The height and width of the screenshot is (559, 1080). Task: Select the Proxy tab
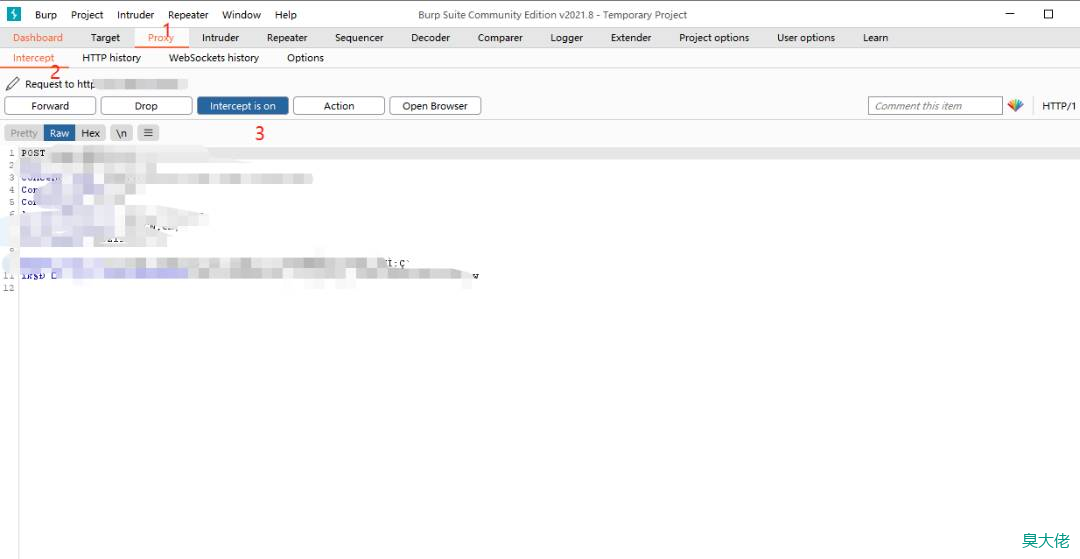(x=160, y=38)
